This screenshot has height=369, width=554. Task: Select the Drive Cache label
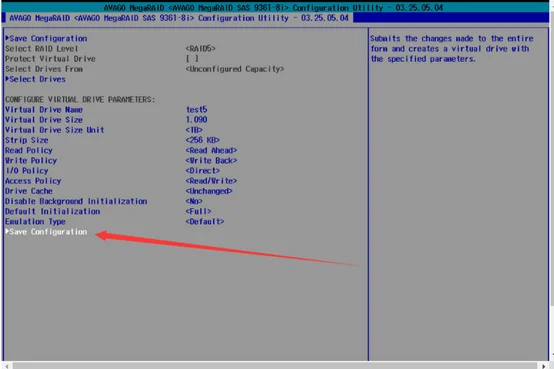(x=29, y=191)
